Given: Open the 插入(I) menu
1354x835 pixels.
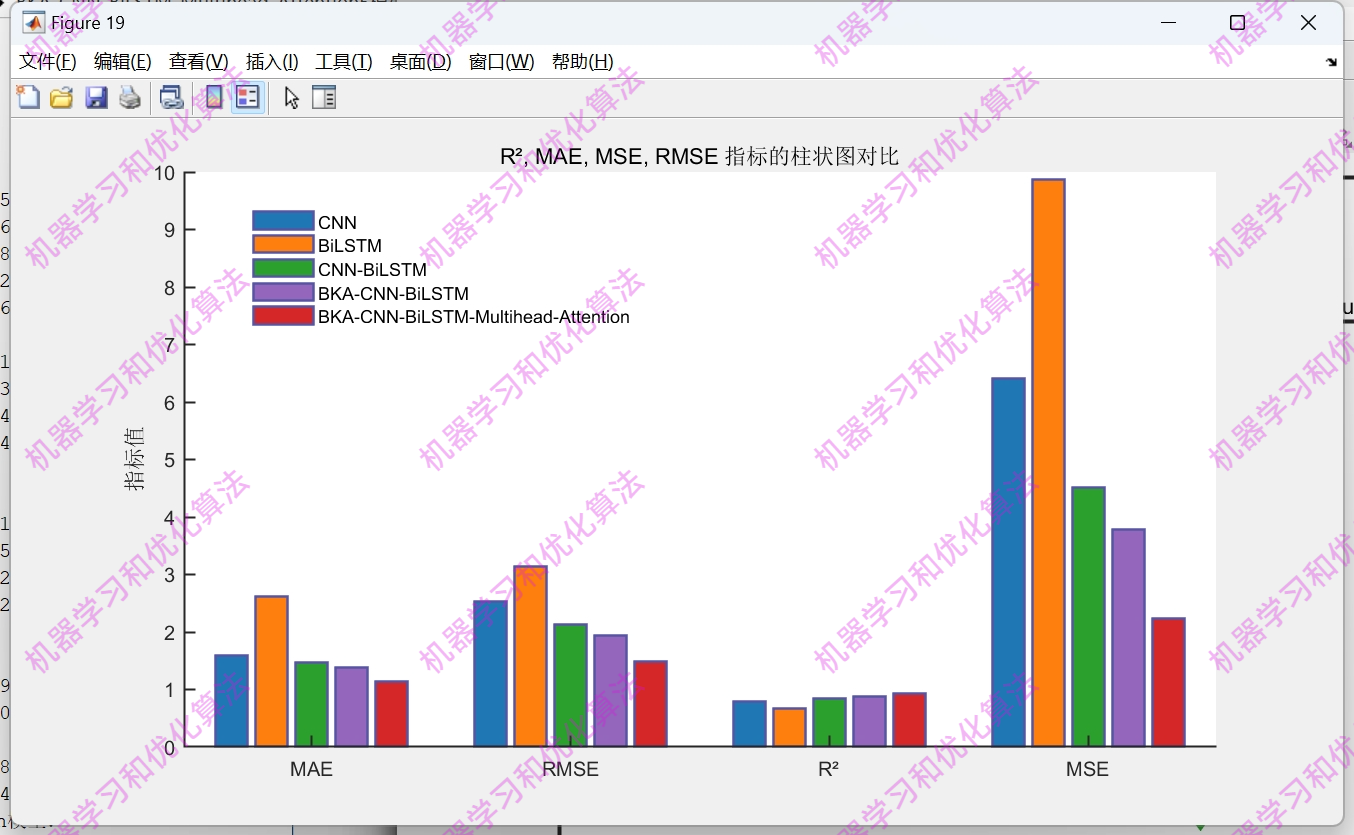Looking at the screenshot, I should tap(272, 62).
